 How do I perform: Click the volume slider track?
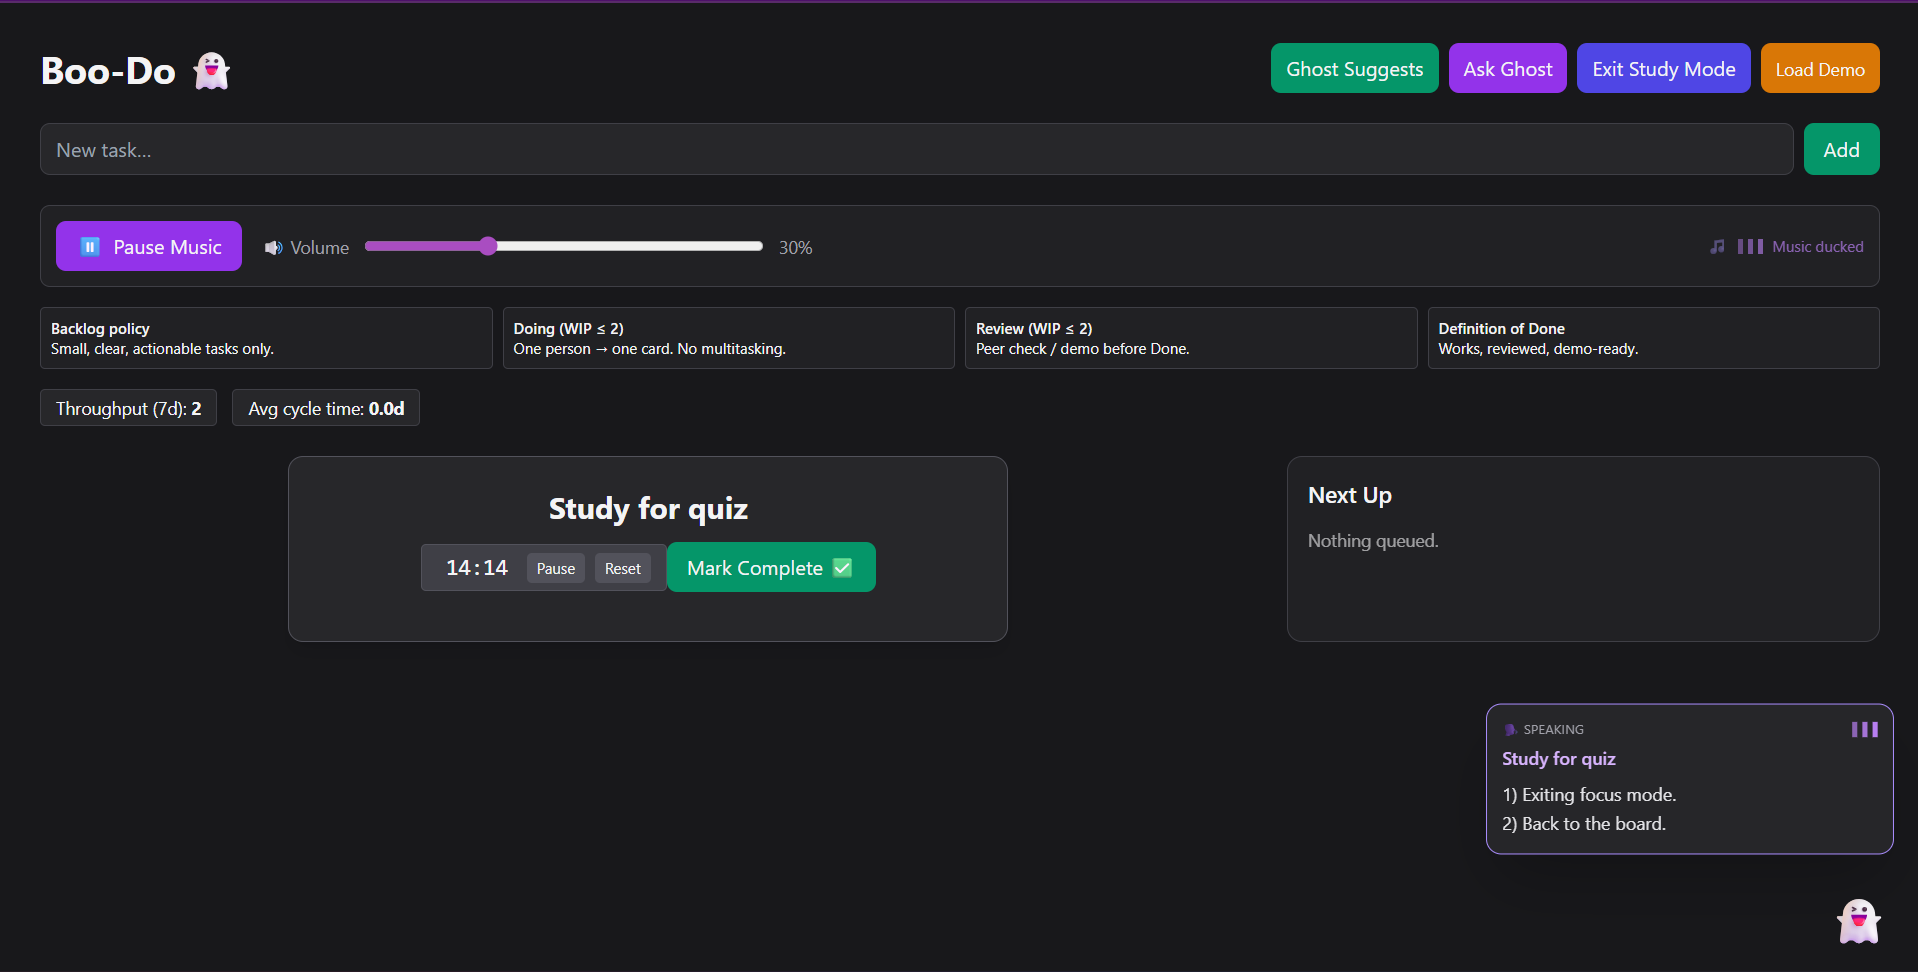pos(564,246)
